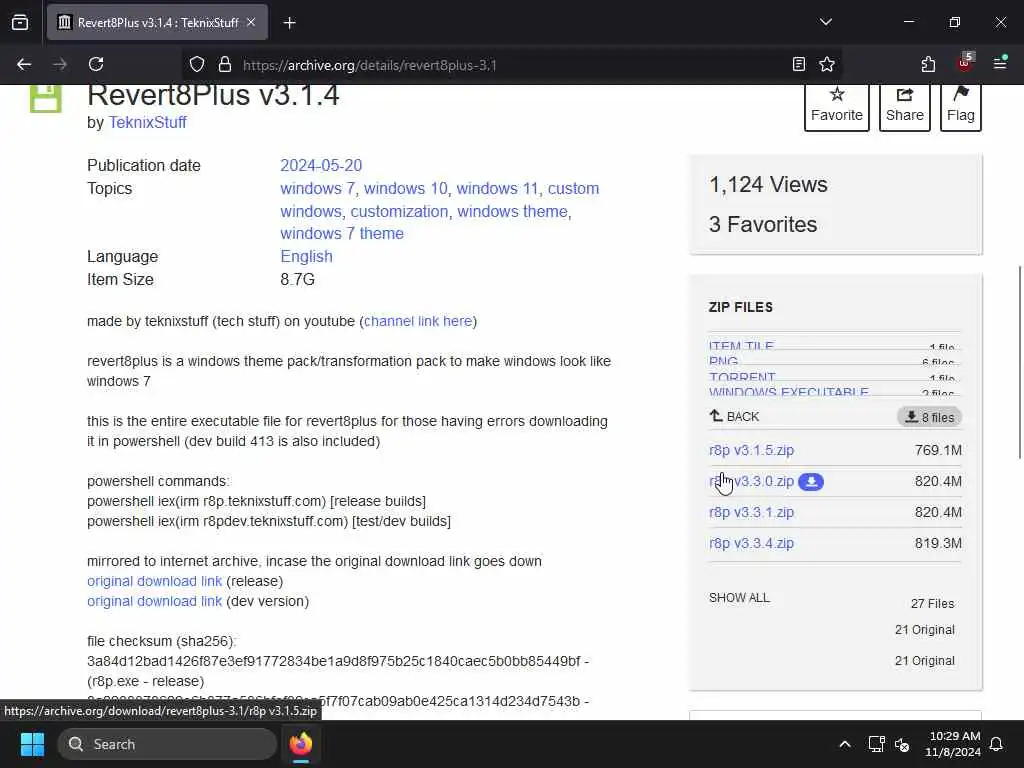
Task: Open network status tray icon
Action: 876,744
